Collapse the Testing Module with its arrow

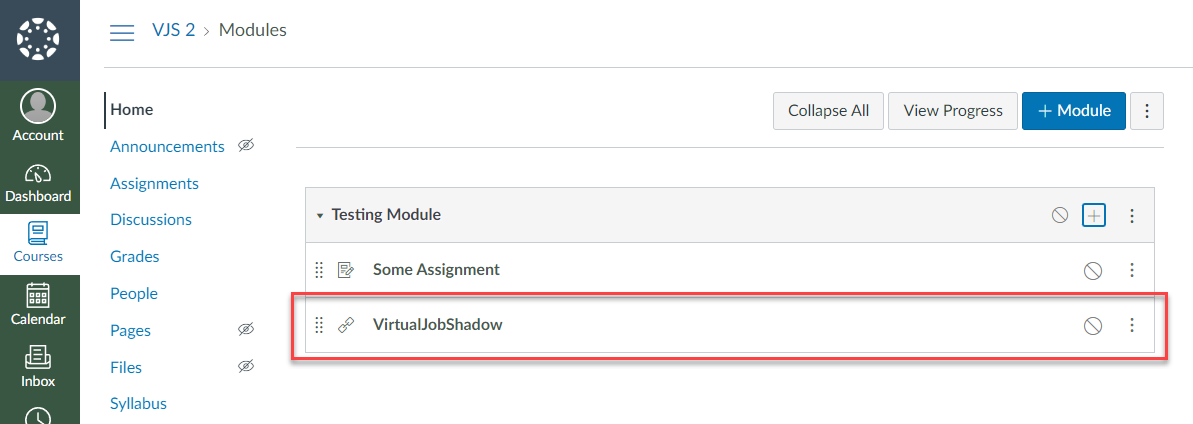click(320, 216)
